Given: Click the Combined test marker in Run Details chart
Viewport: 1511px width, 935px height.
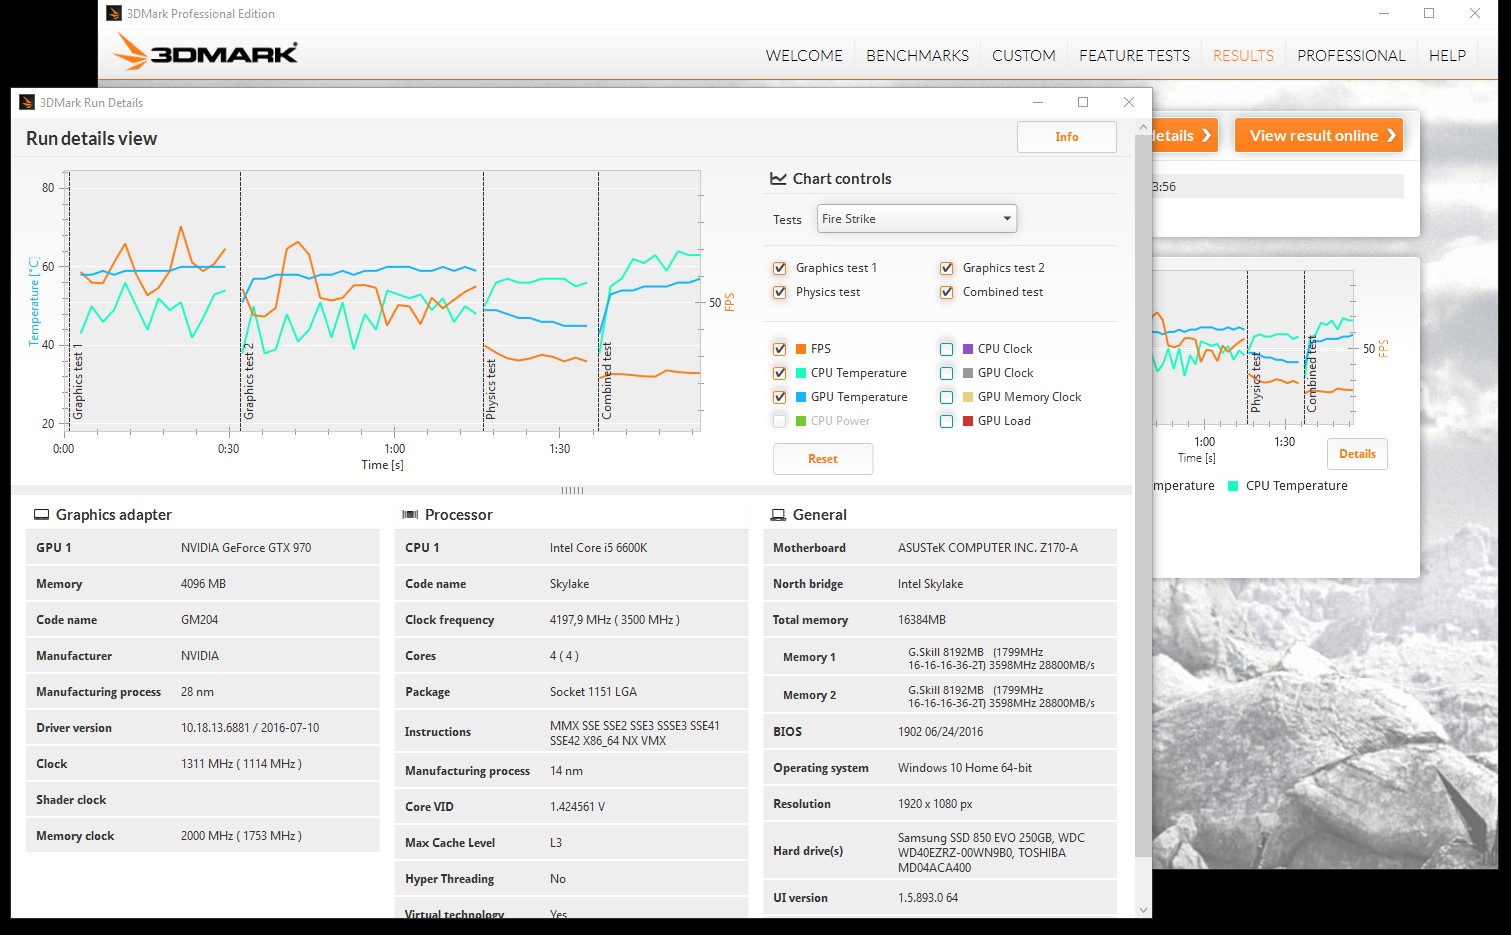Looking at the screenshot, I should (x=607, y=381).
